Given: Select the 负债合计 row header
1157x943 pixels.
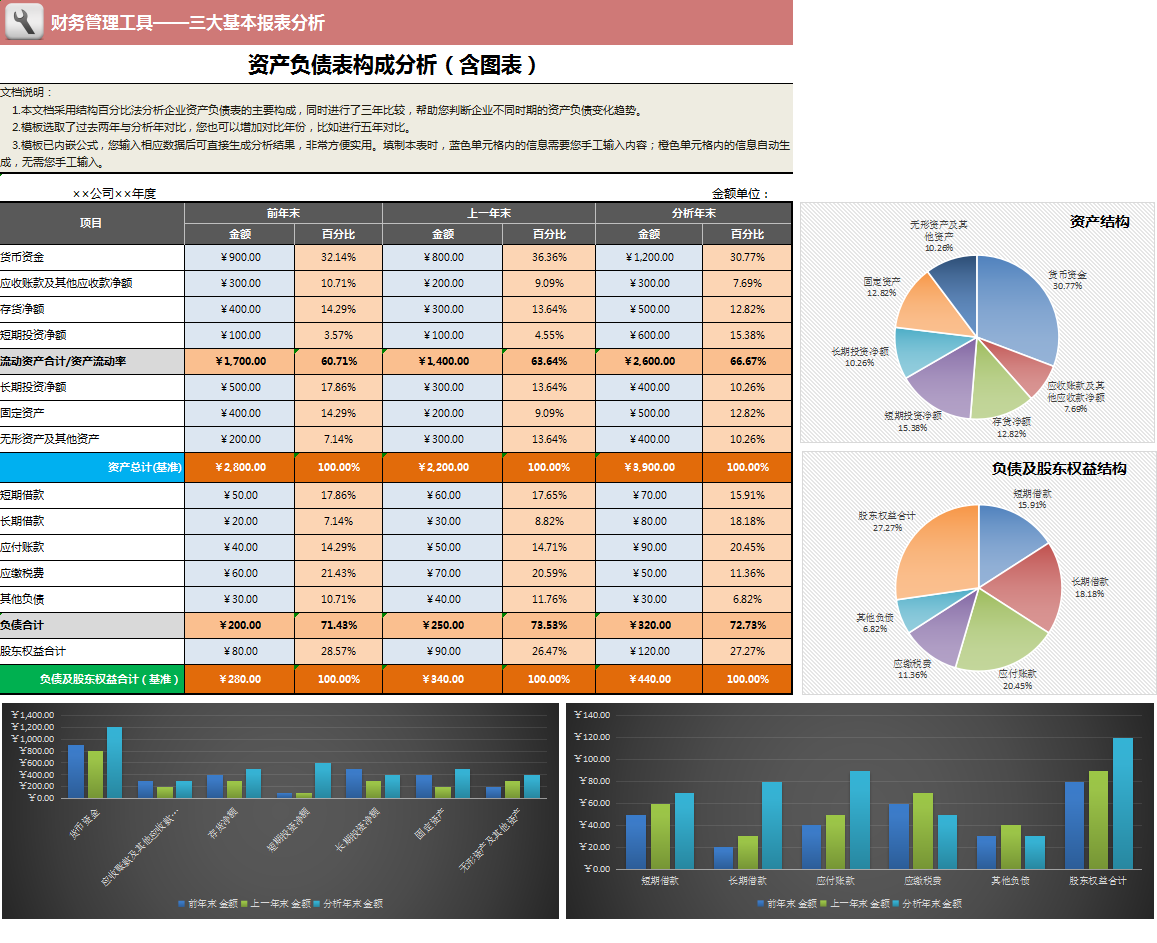Looking at the screenshot, I should click(91, 625).
